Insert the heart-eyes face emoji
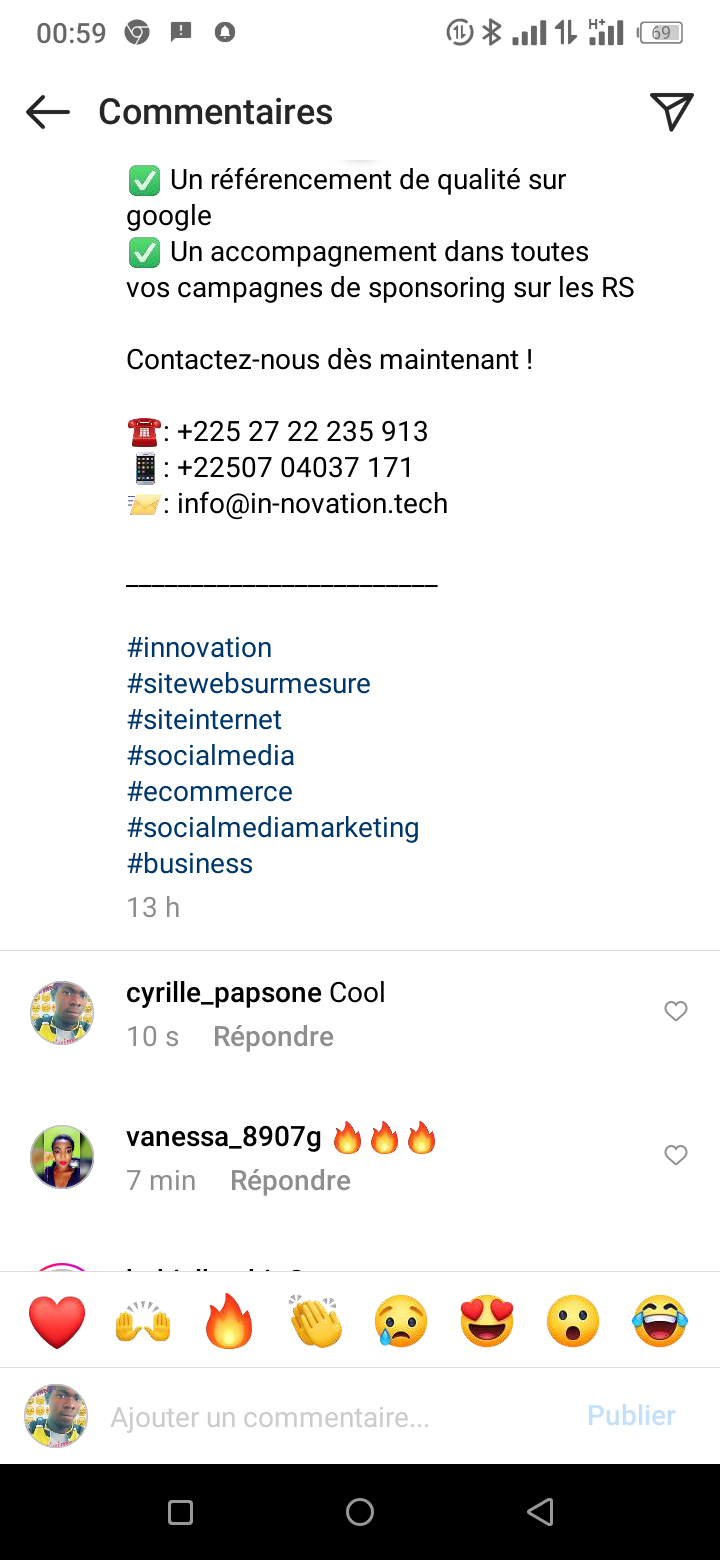720x1560 pixels. pyautogui.click(x=487, y=1321)
